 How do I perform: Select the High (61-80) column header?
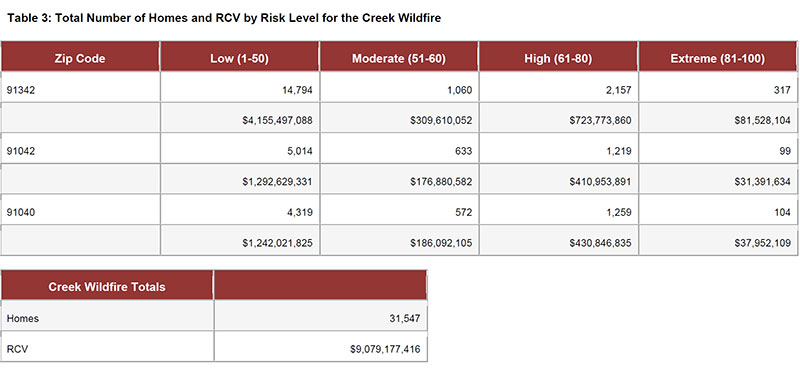pos(558,57)
